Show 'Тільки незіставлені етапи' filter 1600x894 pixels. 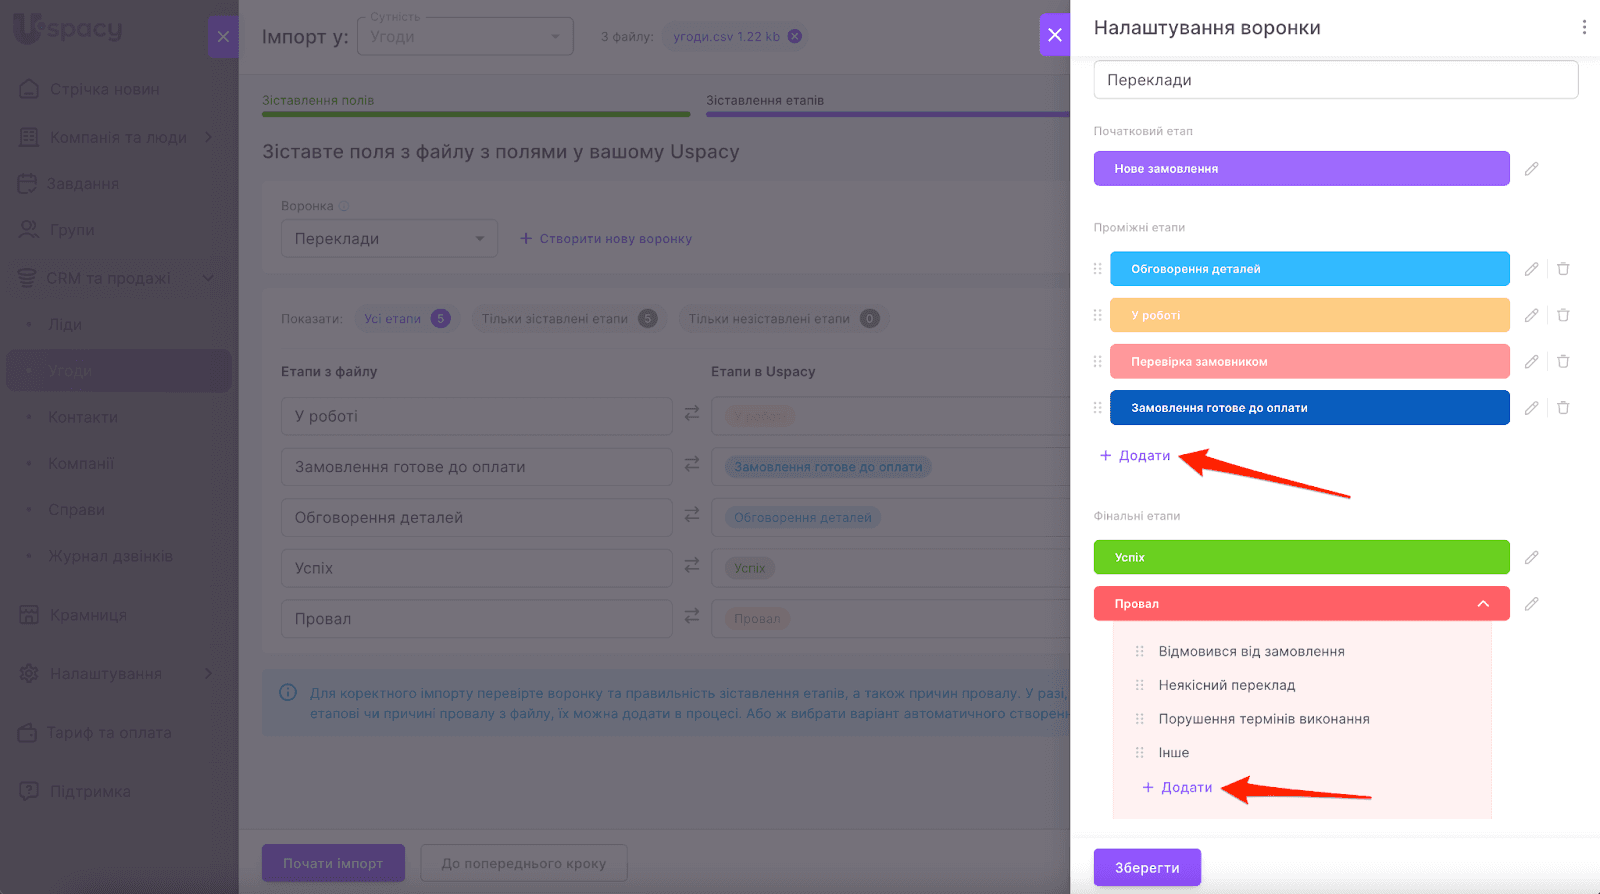pos(783,319)
